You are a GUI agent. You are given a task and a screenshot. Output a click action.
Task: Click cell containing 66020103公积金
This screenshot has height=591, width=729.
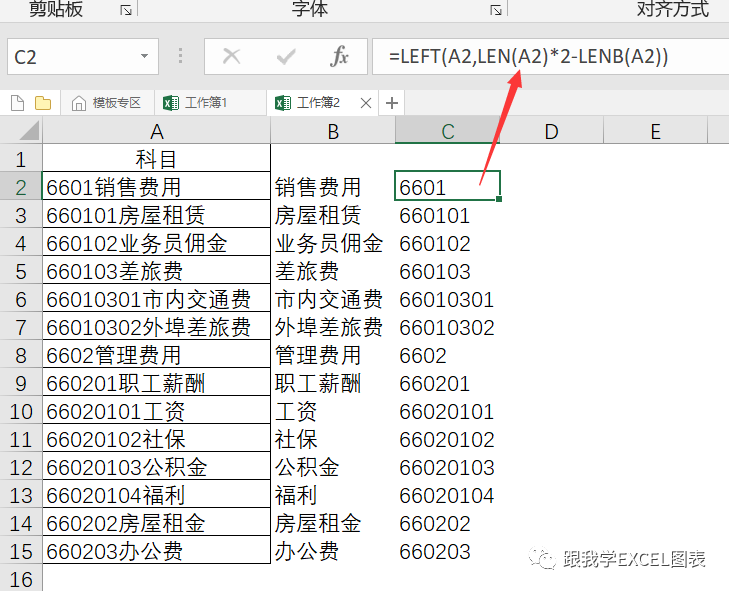pyautogui.click(x=156, y=466)
